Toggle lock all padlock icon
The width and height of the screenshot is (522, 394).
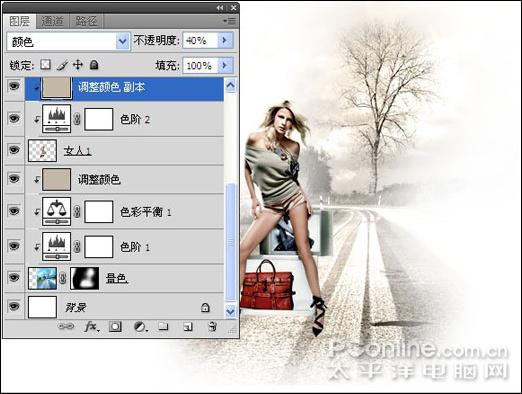(x=94, y=65)
